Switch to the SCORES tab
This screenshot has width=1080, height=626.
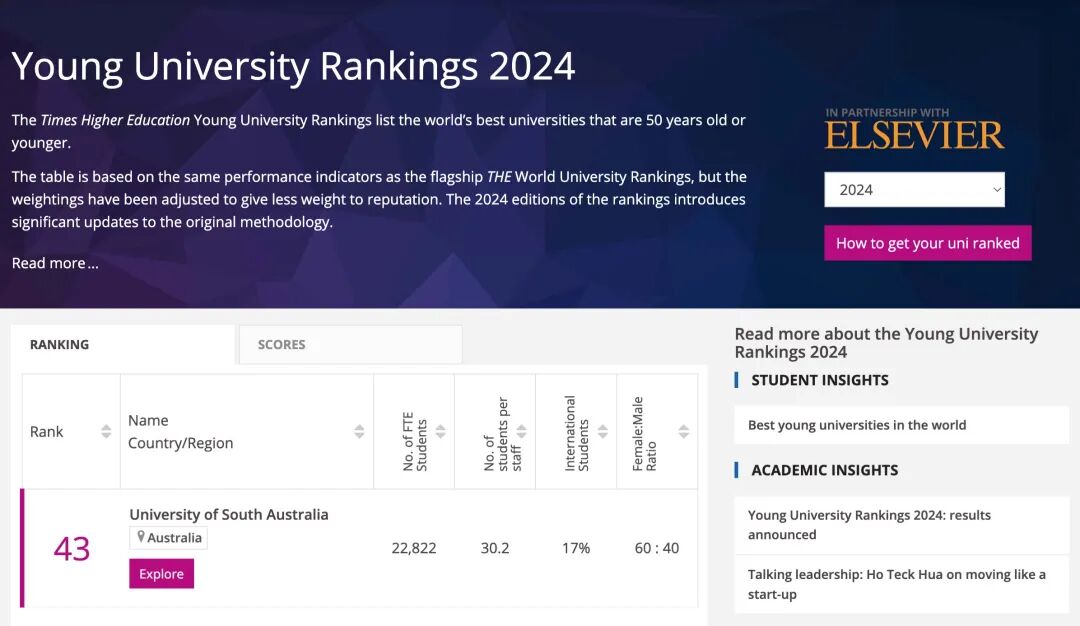tap(351, 344)
